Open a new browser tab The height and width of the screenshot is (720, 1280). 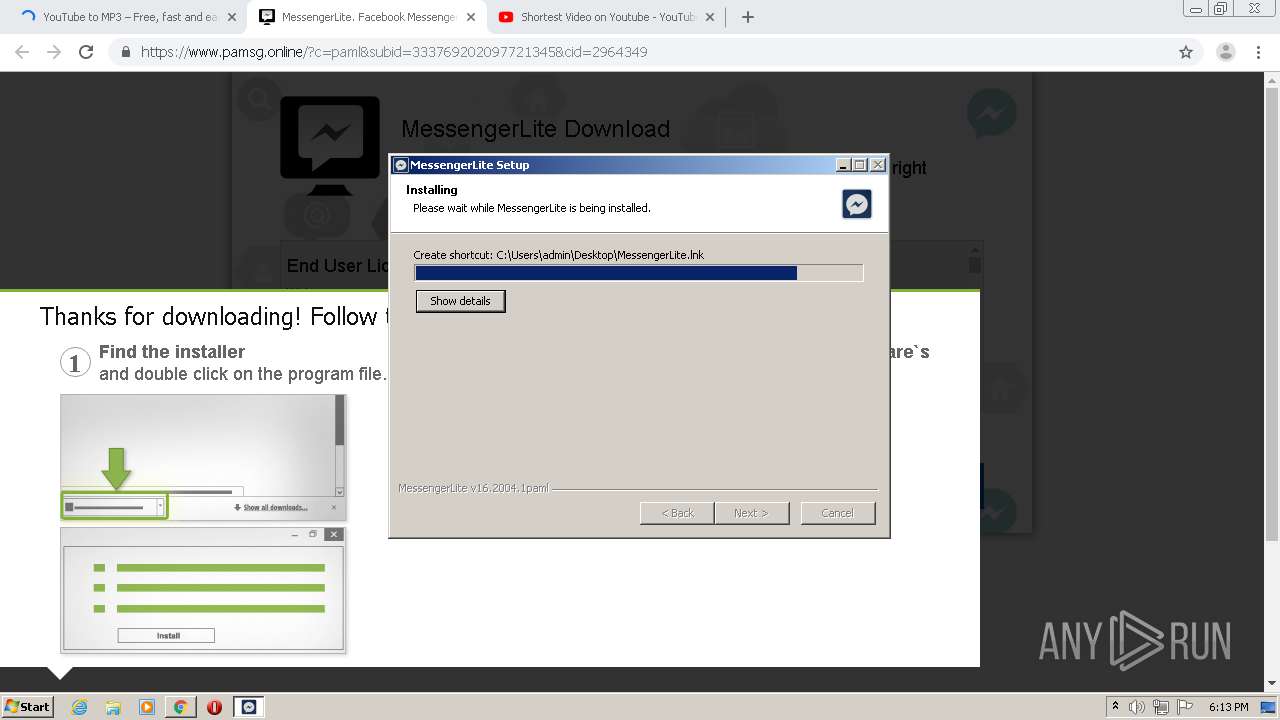(748, 17)
